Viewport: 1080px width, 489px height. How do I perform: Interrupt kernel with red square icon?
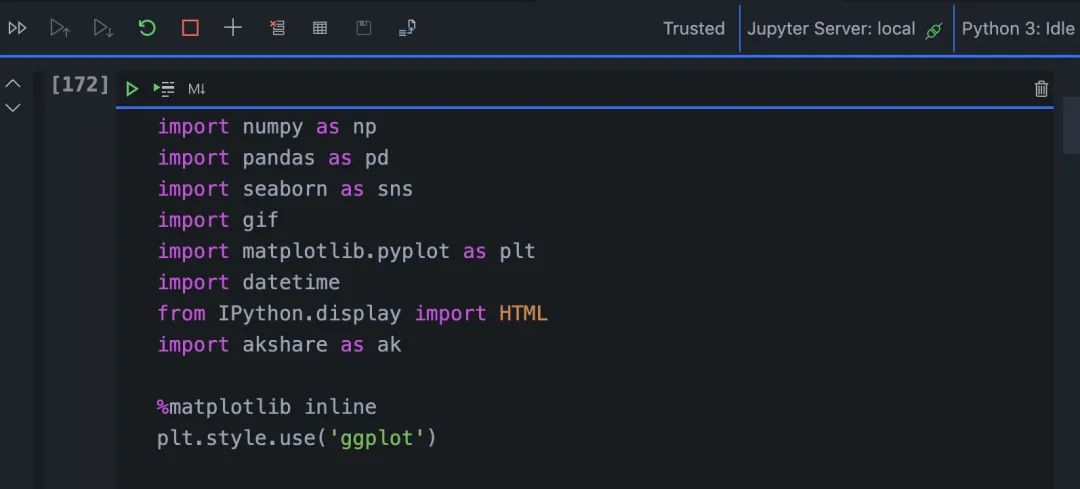click(x=190, y=28)
